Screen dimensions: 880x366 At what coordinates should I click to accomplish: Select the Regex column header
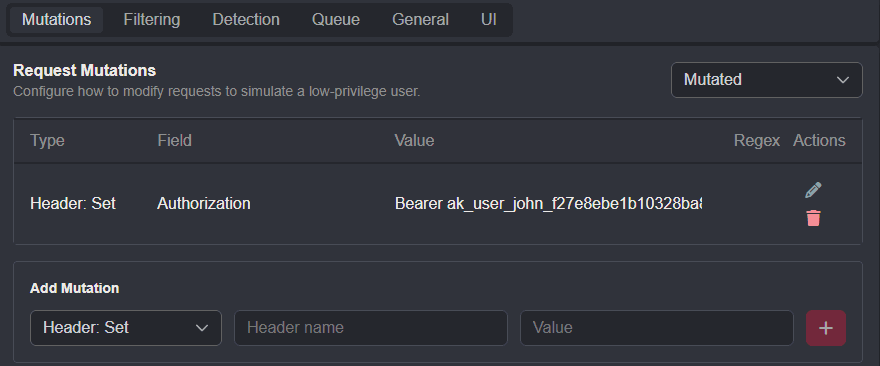click(757, 140)
